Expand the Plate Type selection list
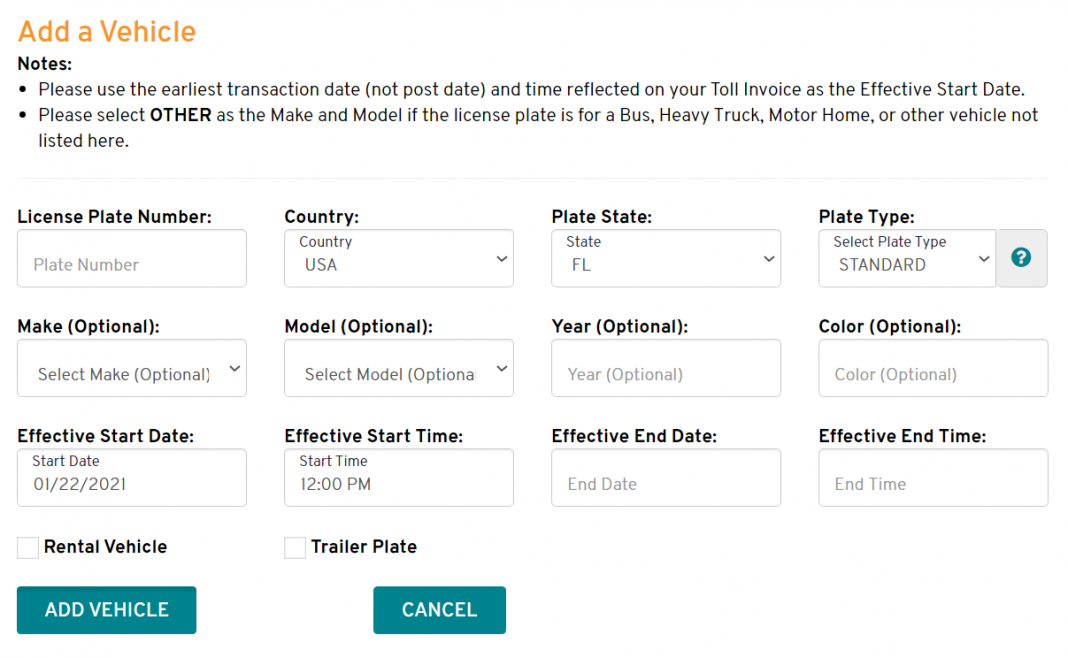The height and width of the screenshot is (658, 1068). pyautogui.click(x=900, y=258)
